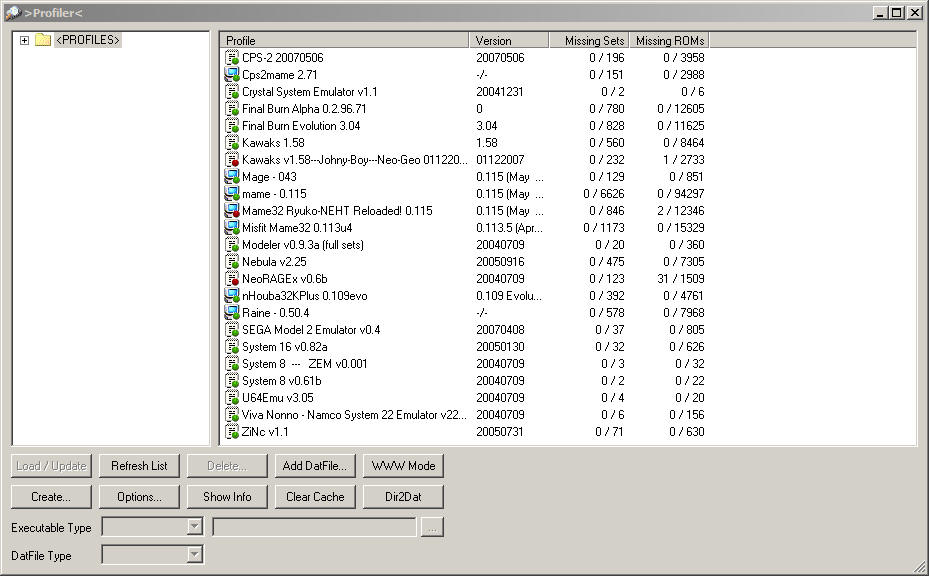Open the DatFile Type dropdown
The image size is (929, 576).
[x=194, y=554]
